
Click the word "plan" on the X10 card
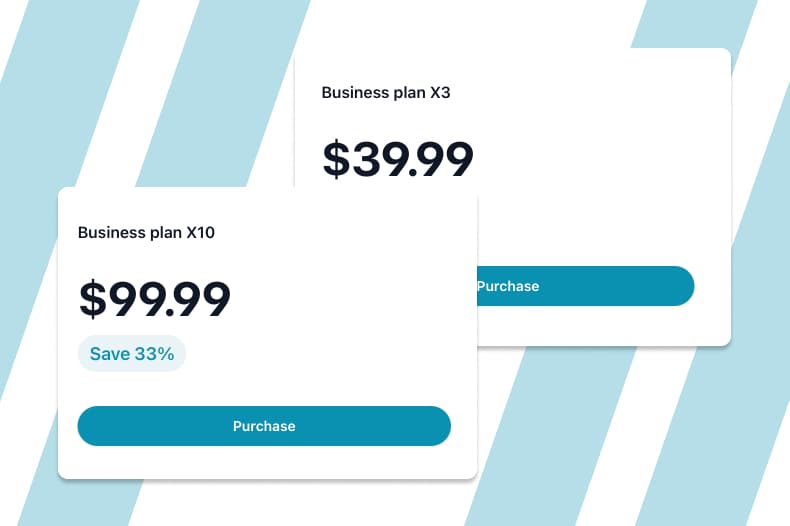(x=164, y=233)
